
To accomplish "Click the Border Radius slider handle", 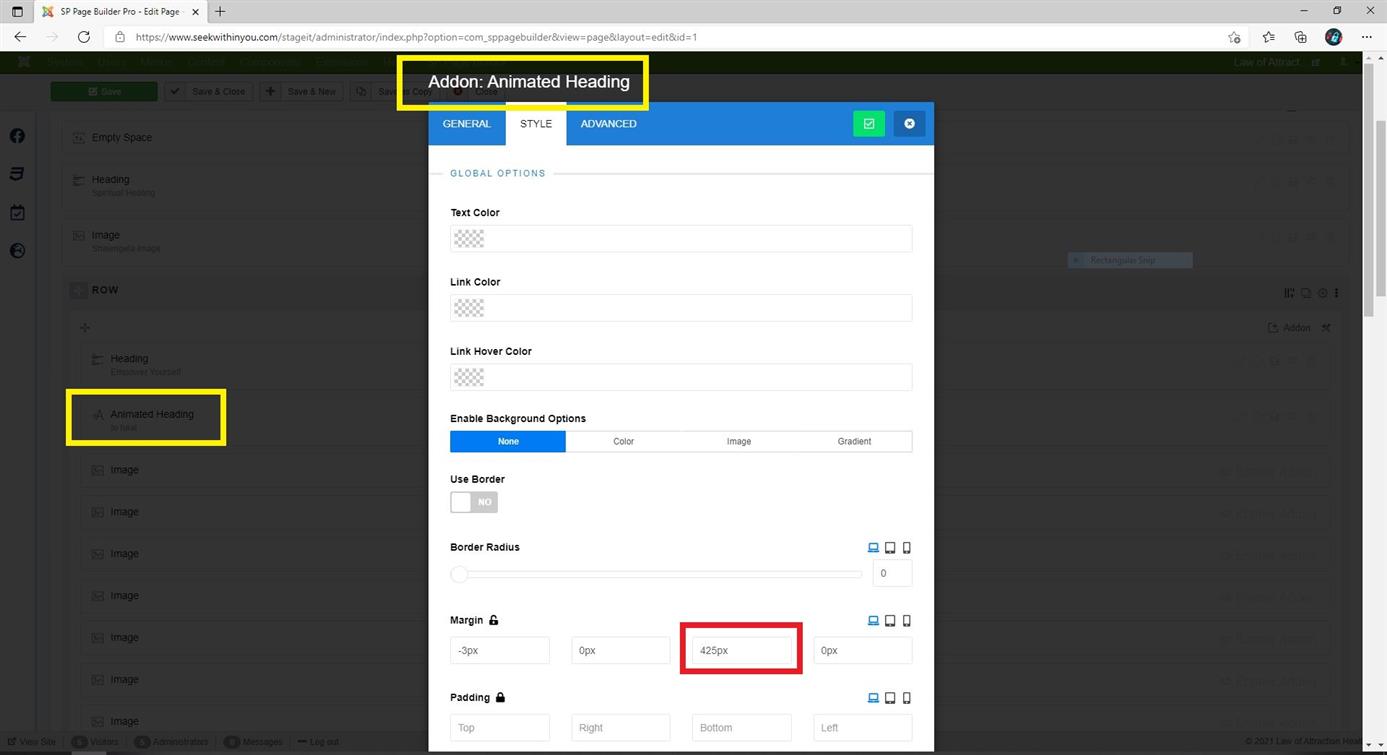I will coord(459,574).
